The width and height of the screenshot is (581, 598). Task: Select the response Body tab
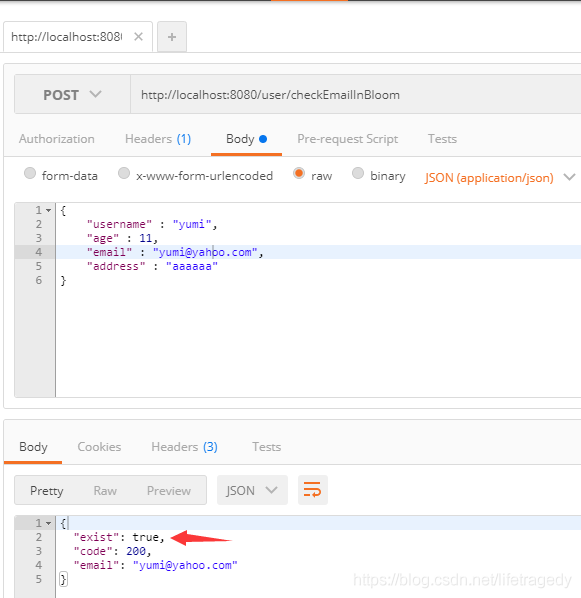(33, 447)
